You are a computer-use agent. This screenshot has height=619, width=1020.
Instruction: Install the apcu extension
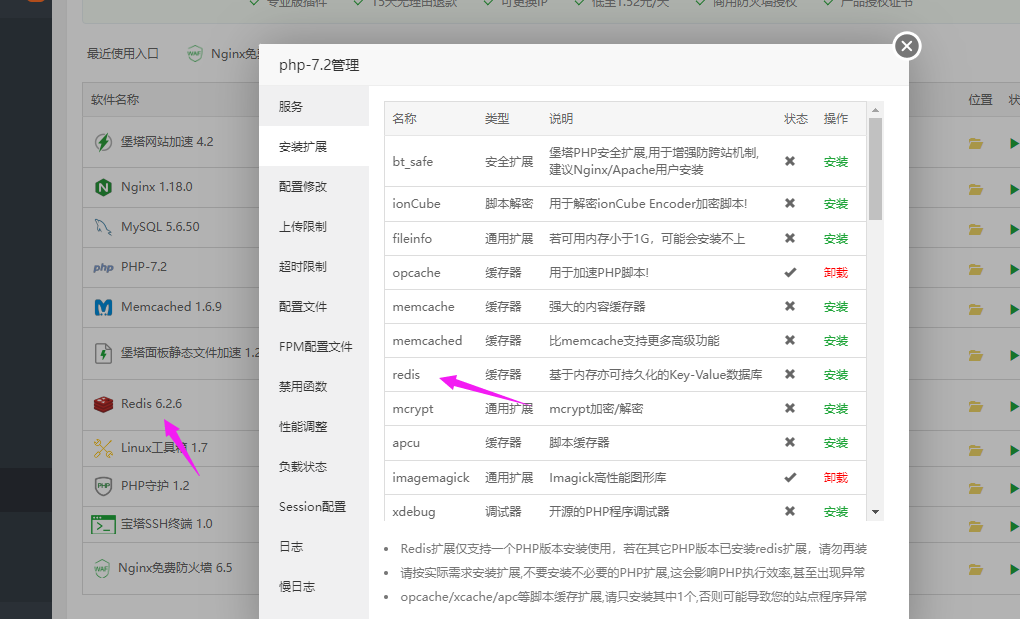835,443
